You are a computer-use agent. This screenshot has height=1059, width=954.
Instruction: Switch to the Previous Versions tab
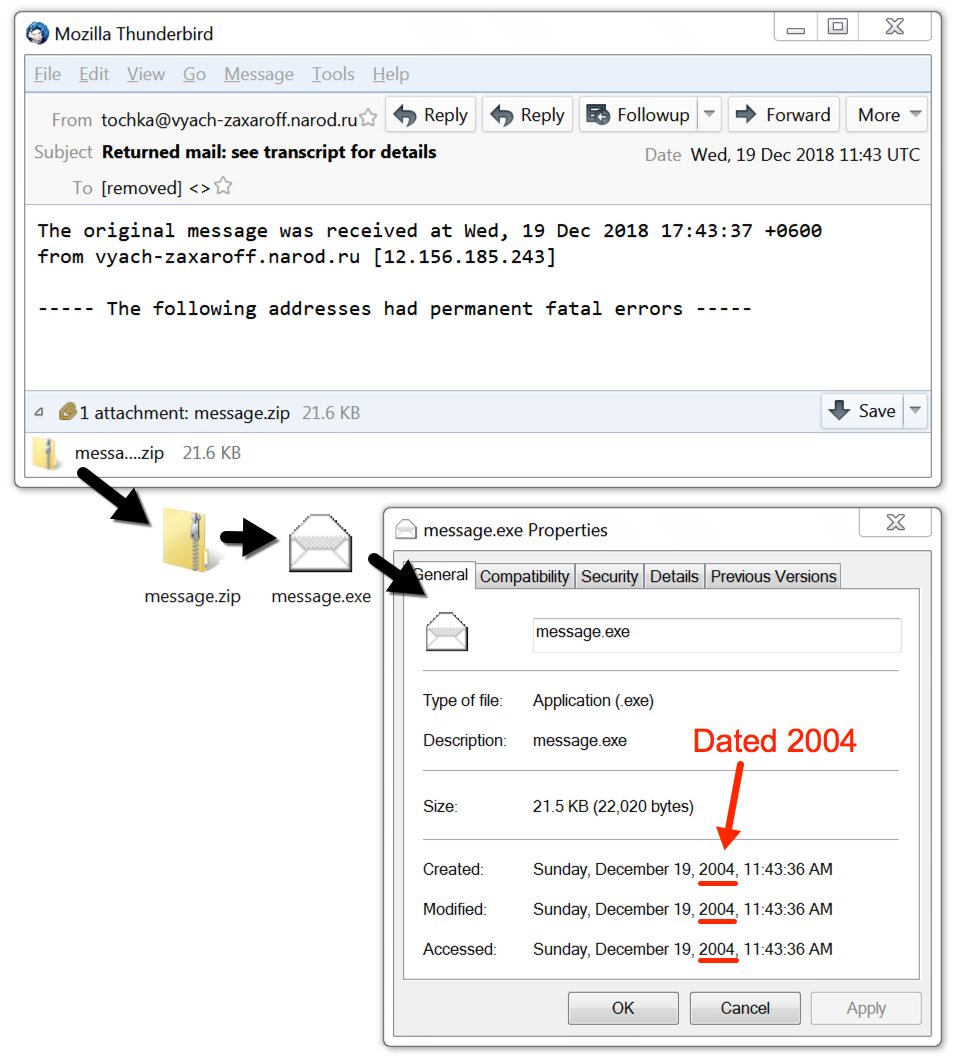point(773,577)
